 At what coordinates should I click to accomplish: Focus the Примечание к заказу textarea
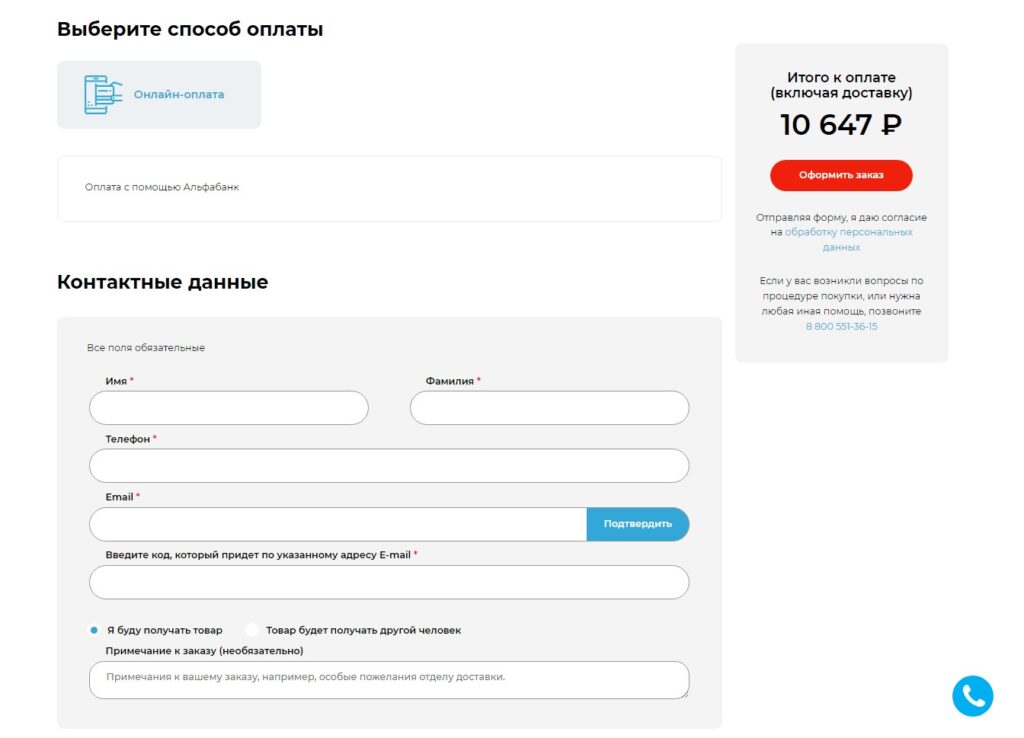tap(389, 680)
